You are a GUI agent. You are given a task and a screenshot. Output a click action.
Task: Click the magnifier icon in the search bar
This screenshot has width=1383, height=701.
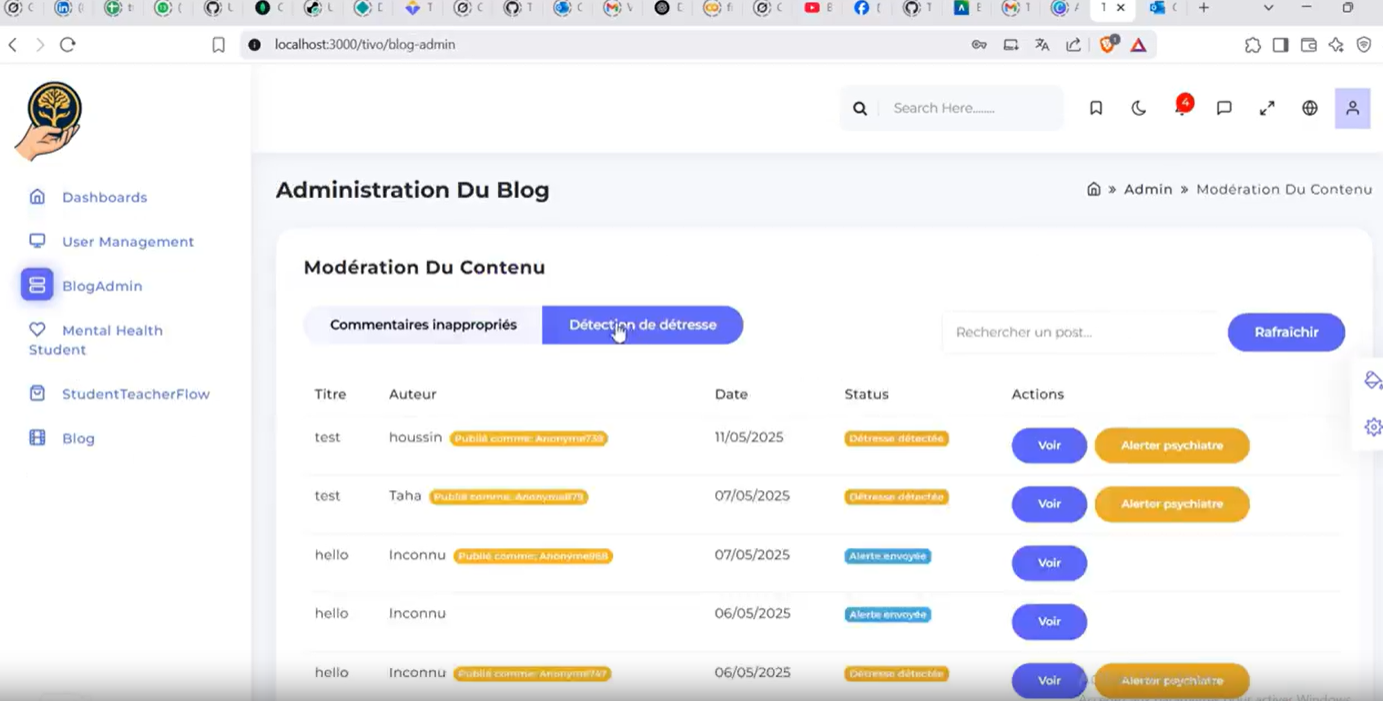tap(860, 108)
